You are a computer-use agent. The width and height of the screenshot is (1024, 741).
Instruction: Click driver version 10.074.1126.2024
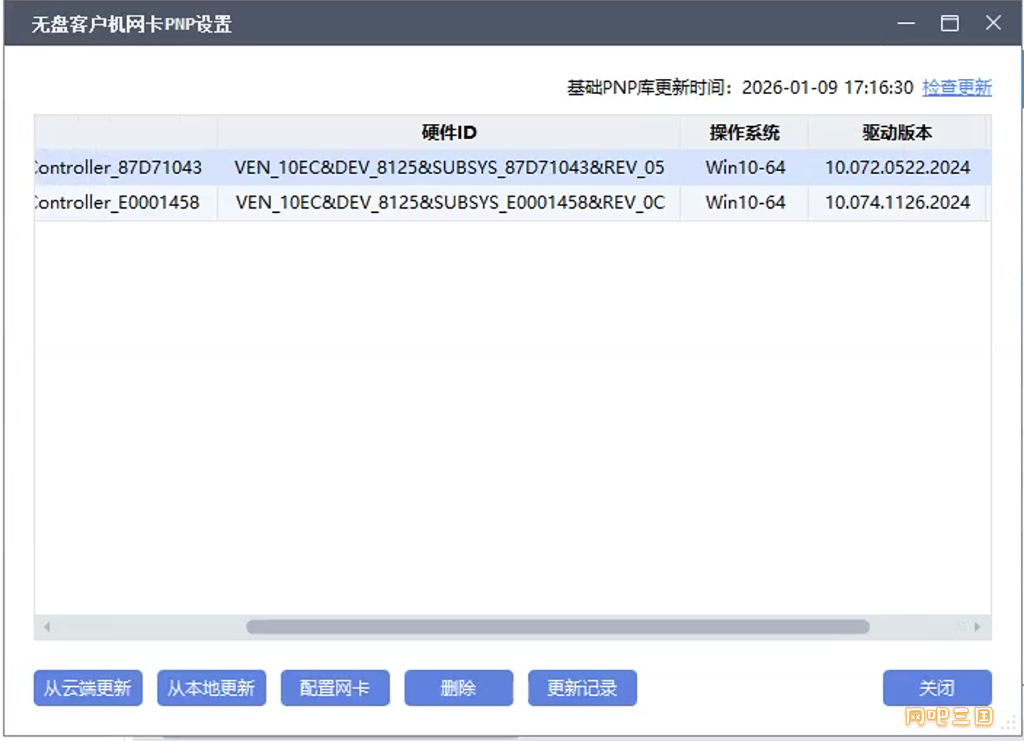(x=897, y=203)
